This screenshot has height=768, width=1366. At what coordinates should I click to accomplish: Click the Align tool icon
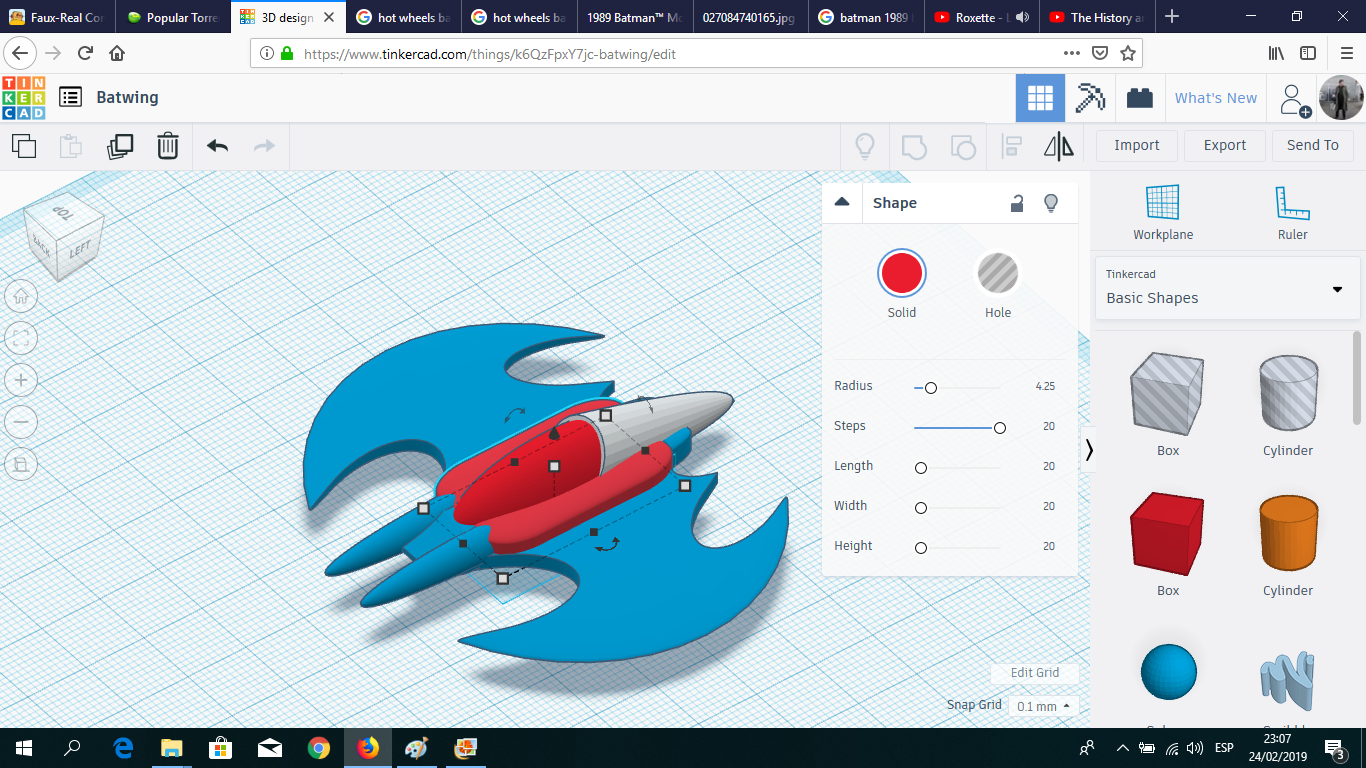[x=1011, y=147]
